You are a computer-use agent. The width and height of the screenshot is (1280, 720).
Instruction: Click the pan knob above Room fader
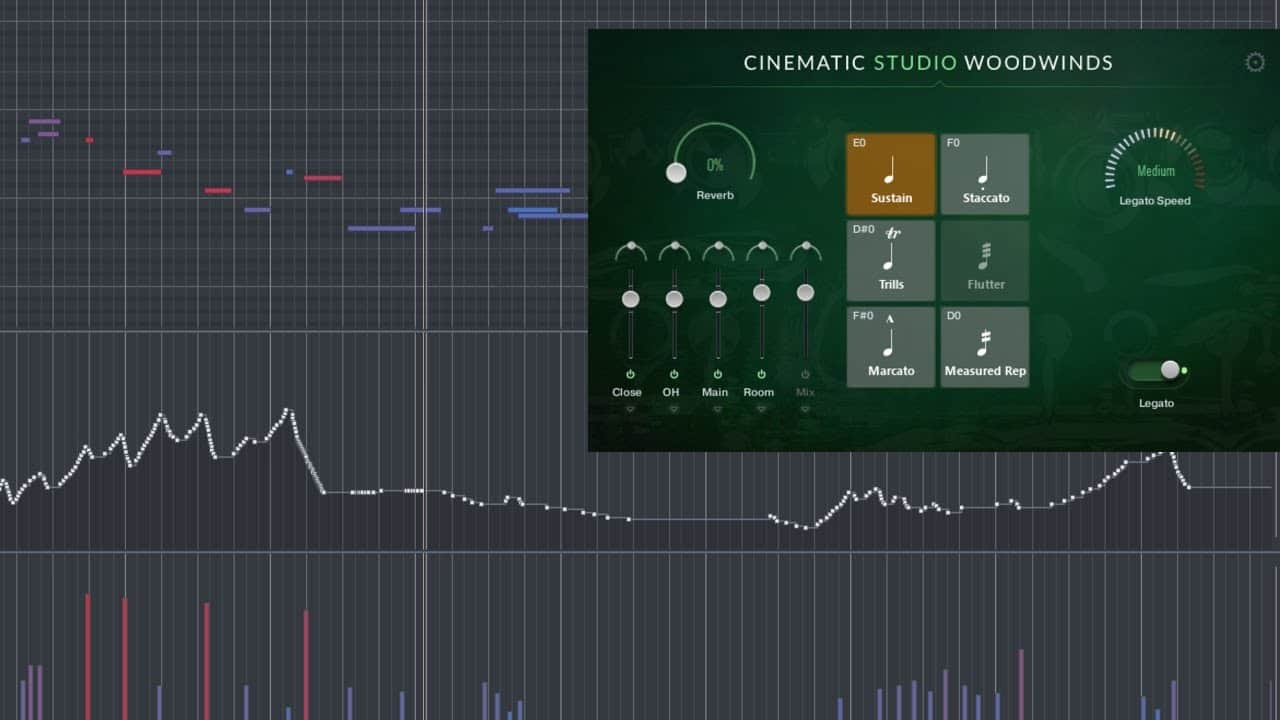(761, 249)
